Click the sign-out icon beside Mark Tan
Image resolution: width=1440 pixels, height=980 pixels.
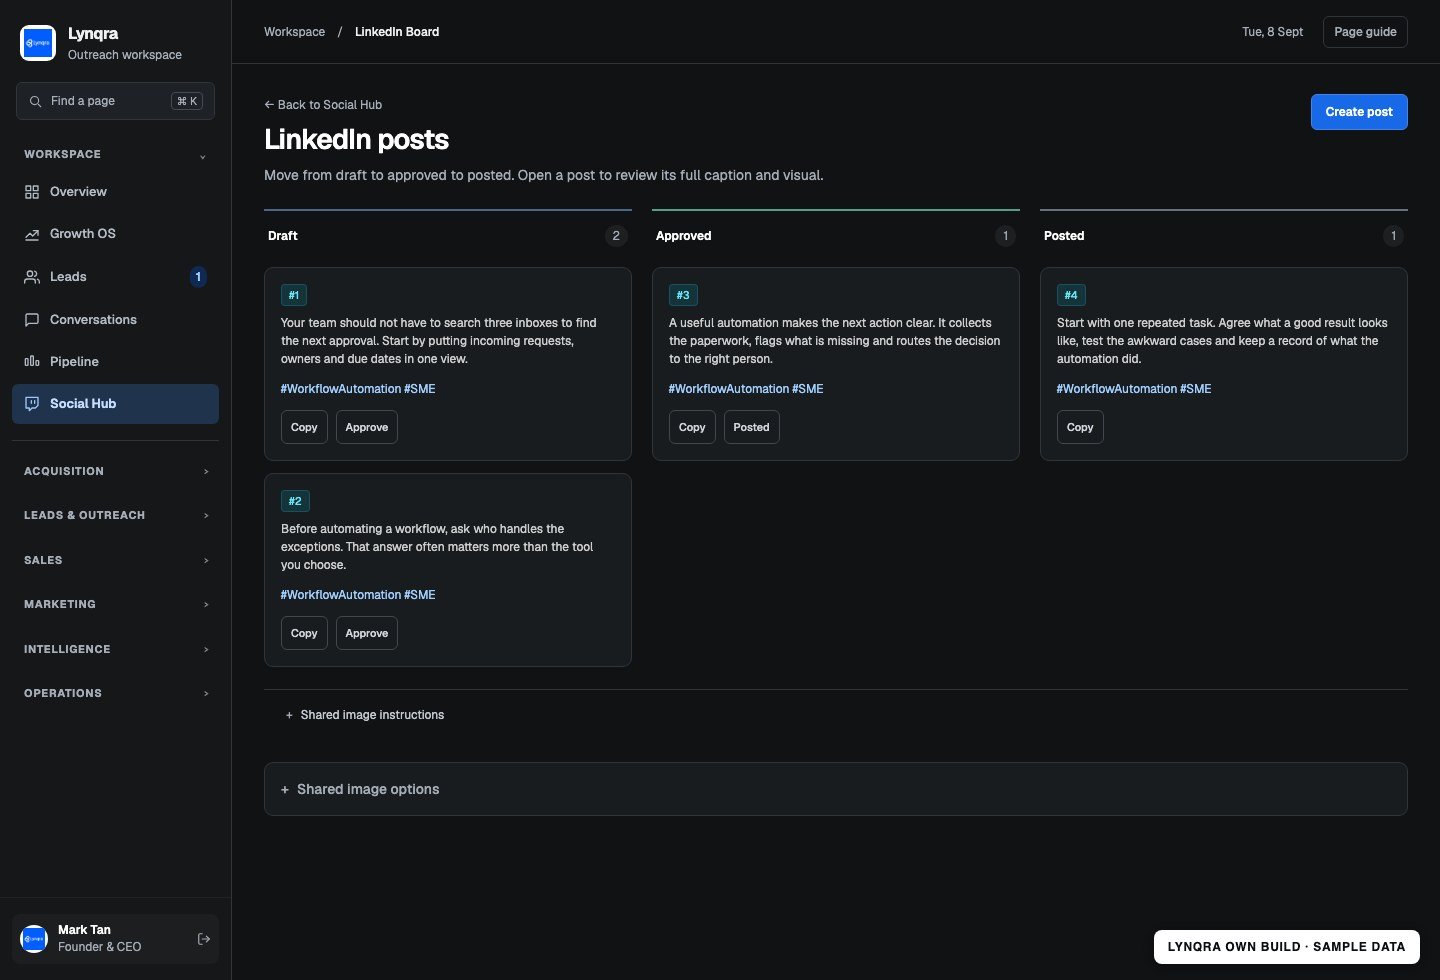pos(204,939)
